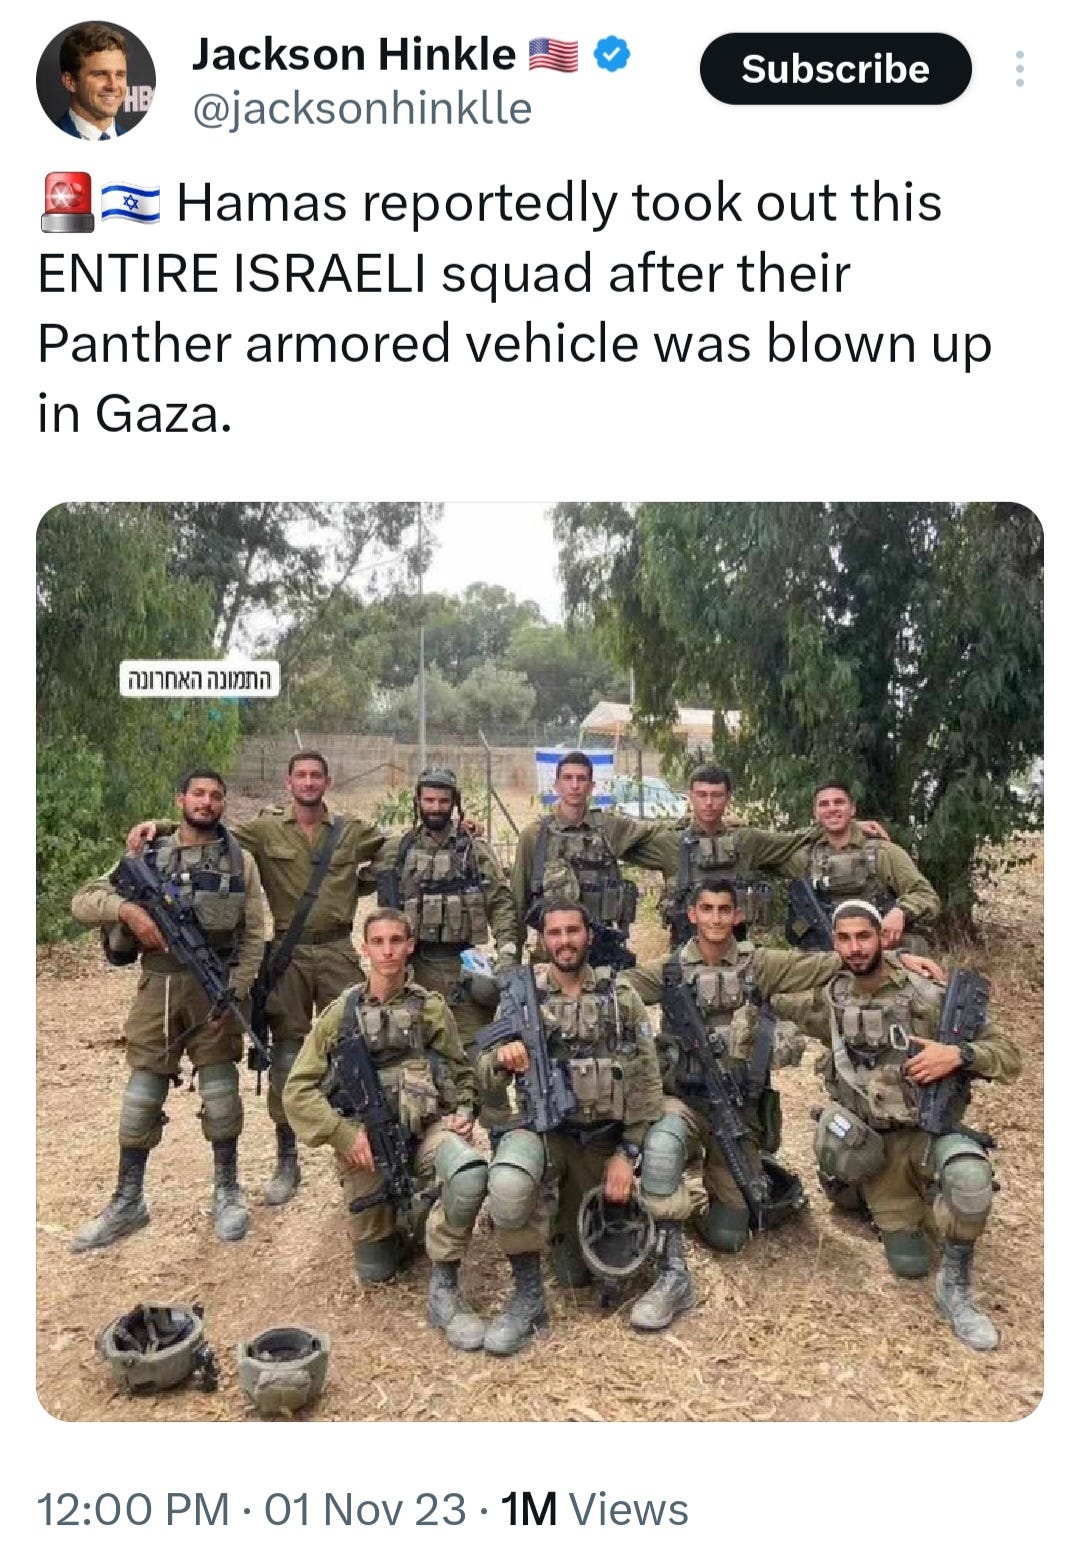Click the US flag emoji beside name
This screenshot has width=1080, height=1552.
pyautogui.click(x=553, y=55)
